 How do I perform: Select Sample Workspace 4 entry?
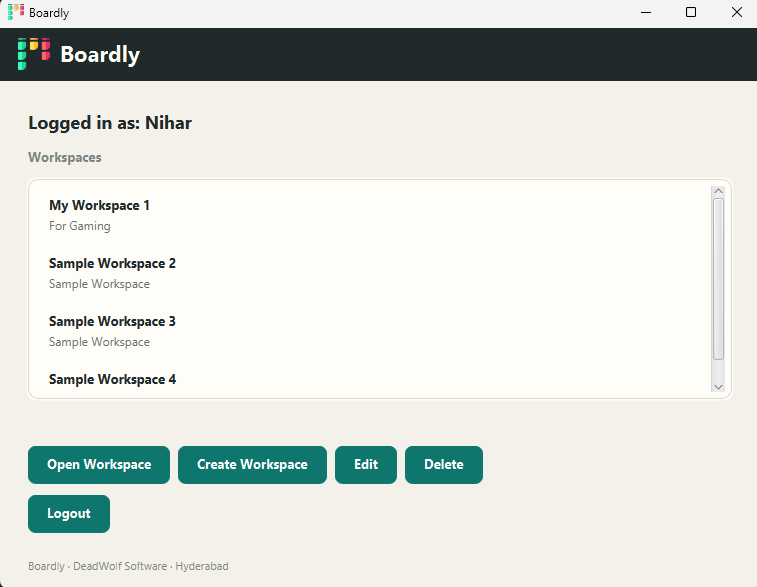point(370,379)
